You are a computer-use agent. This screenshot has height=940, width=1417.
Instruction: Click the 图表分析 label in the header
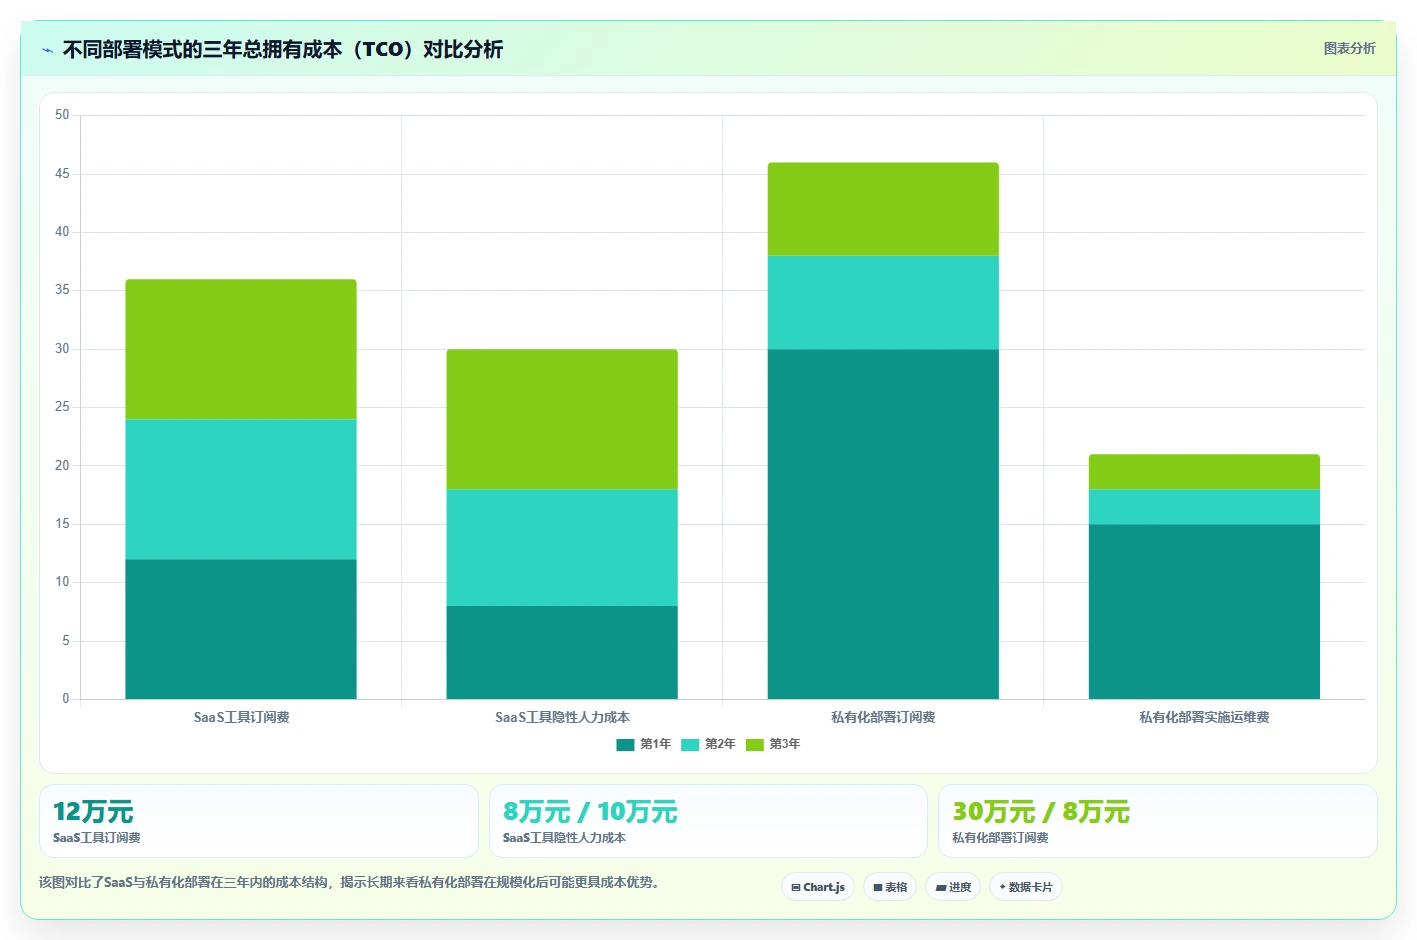(1349, 48)
